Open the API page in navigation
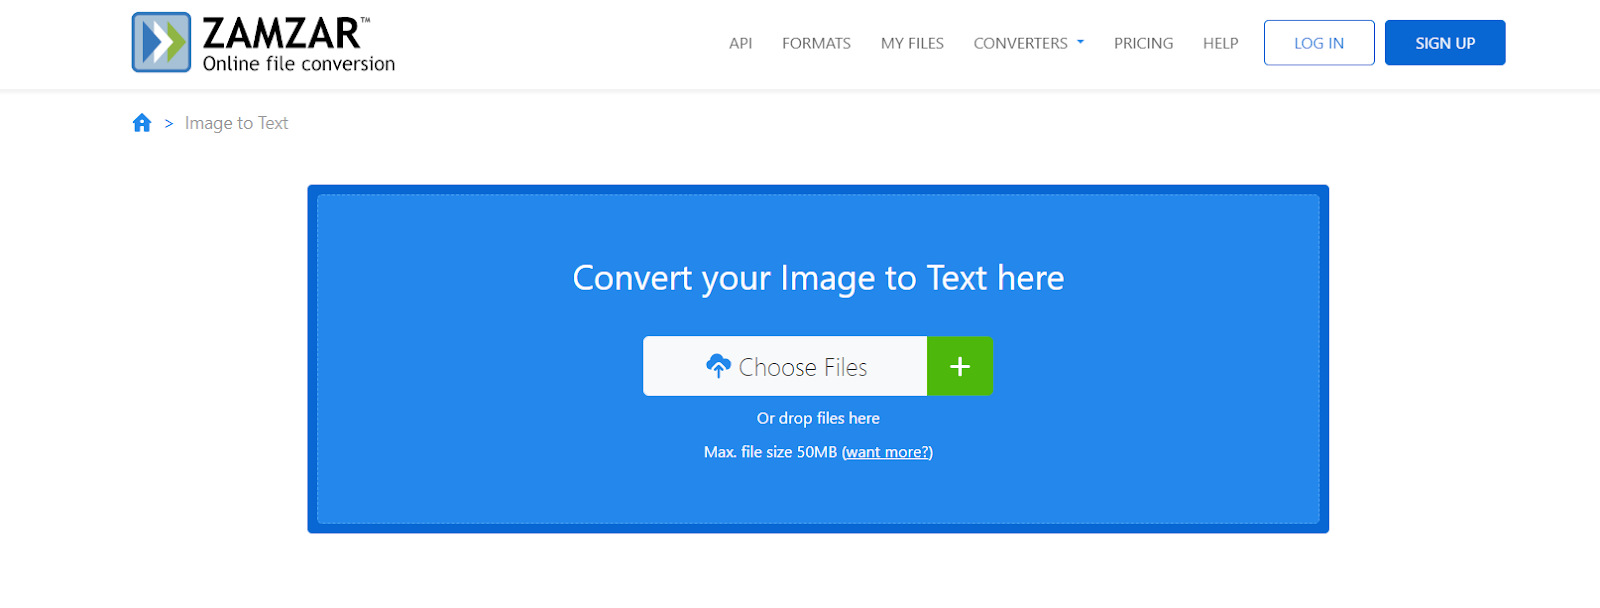Viewport: 1600px width, 608px height. (x=740, y=43)
